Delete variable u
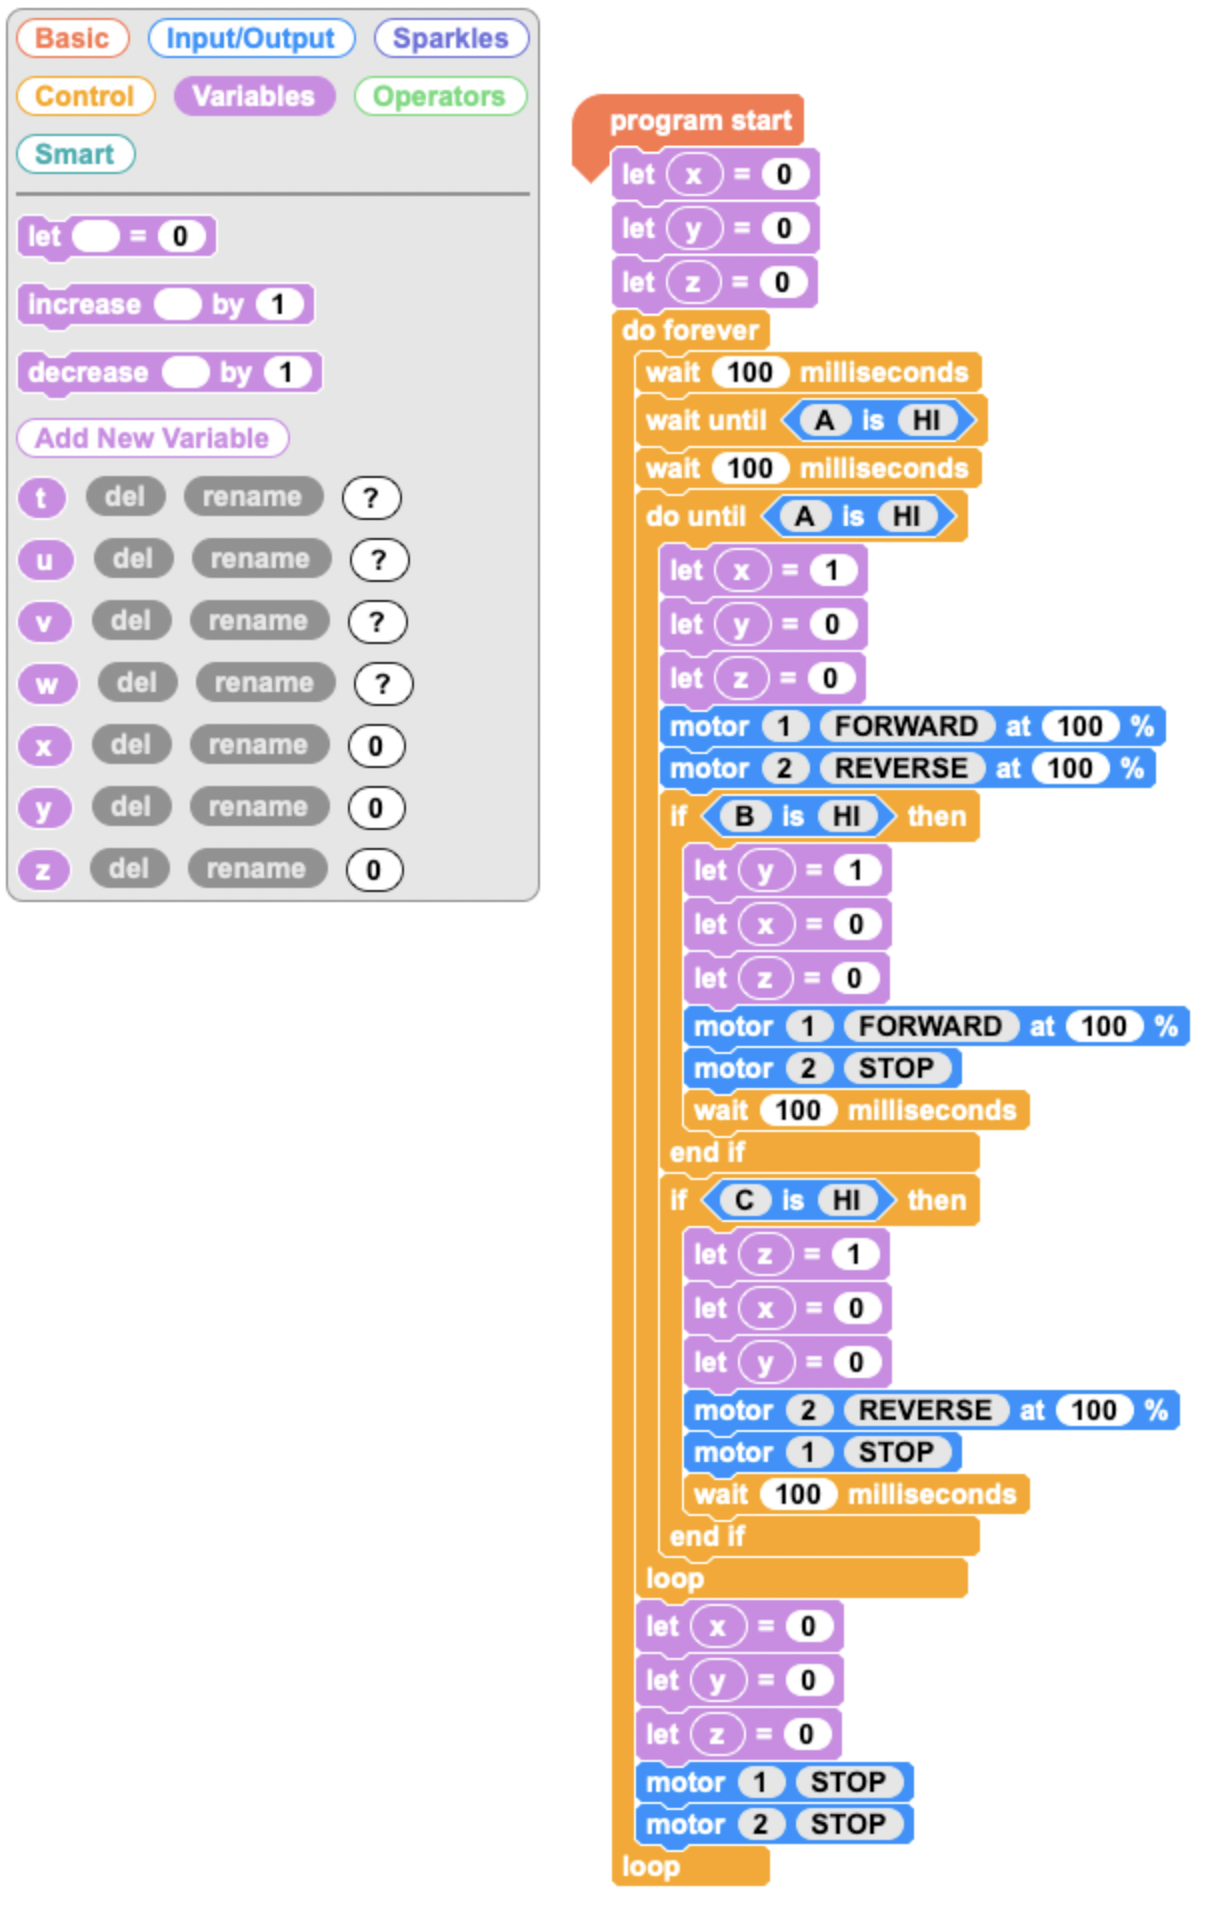The width and height of the screenshot is (1214, 1926). [133, 558]
